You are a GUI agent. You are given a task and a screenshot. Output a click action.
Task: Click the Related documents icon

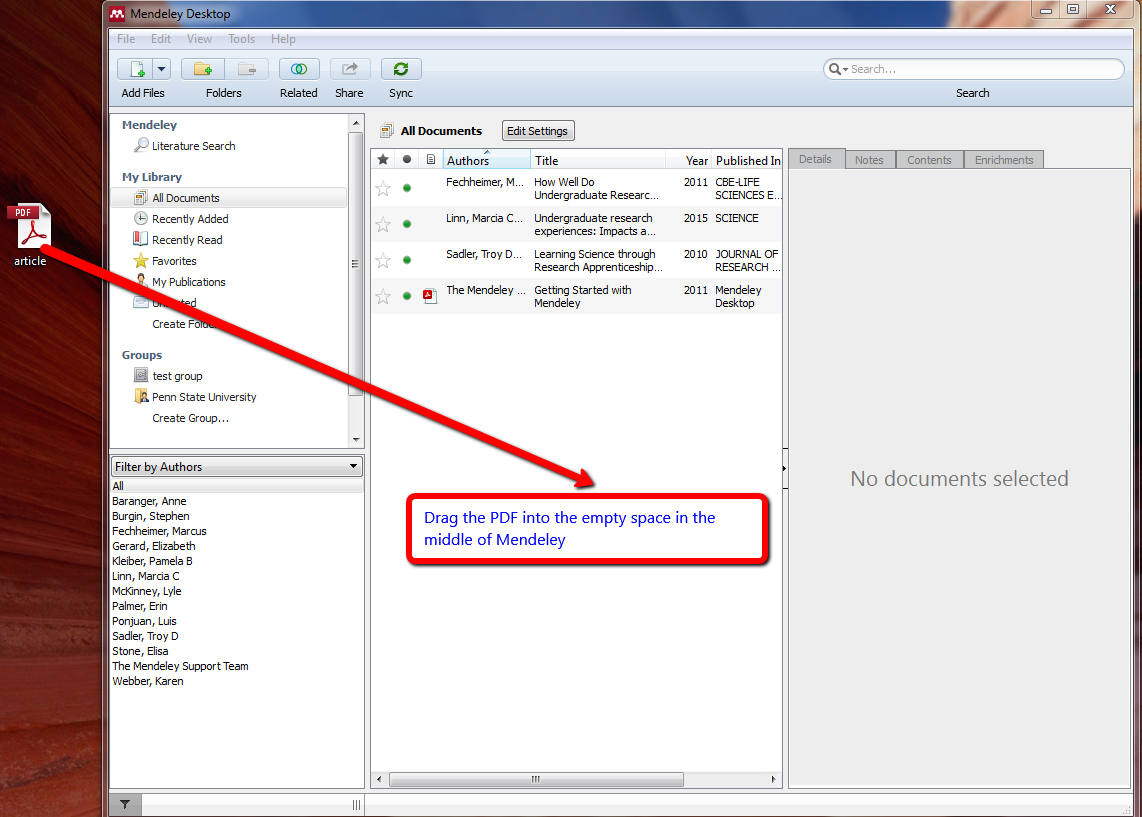(x=299, y=69)
